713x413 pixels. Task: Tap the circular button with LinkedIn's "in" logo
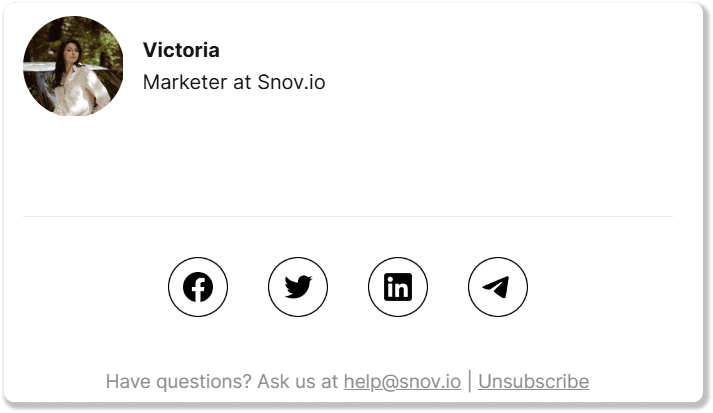[398, 288]
